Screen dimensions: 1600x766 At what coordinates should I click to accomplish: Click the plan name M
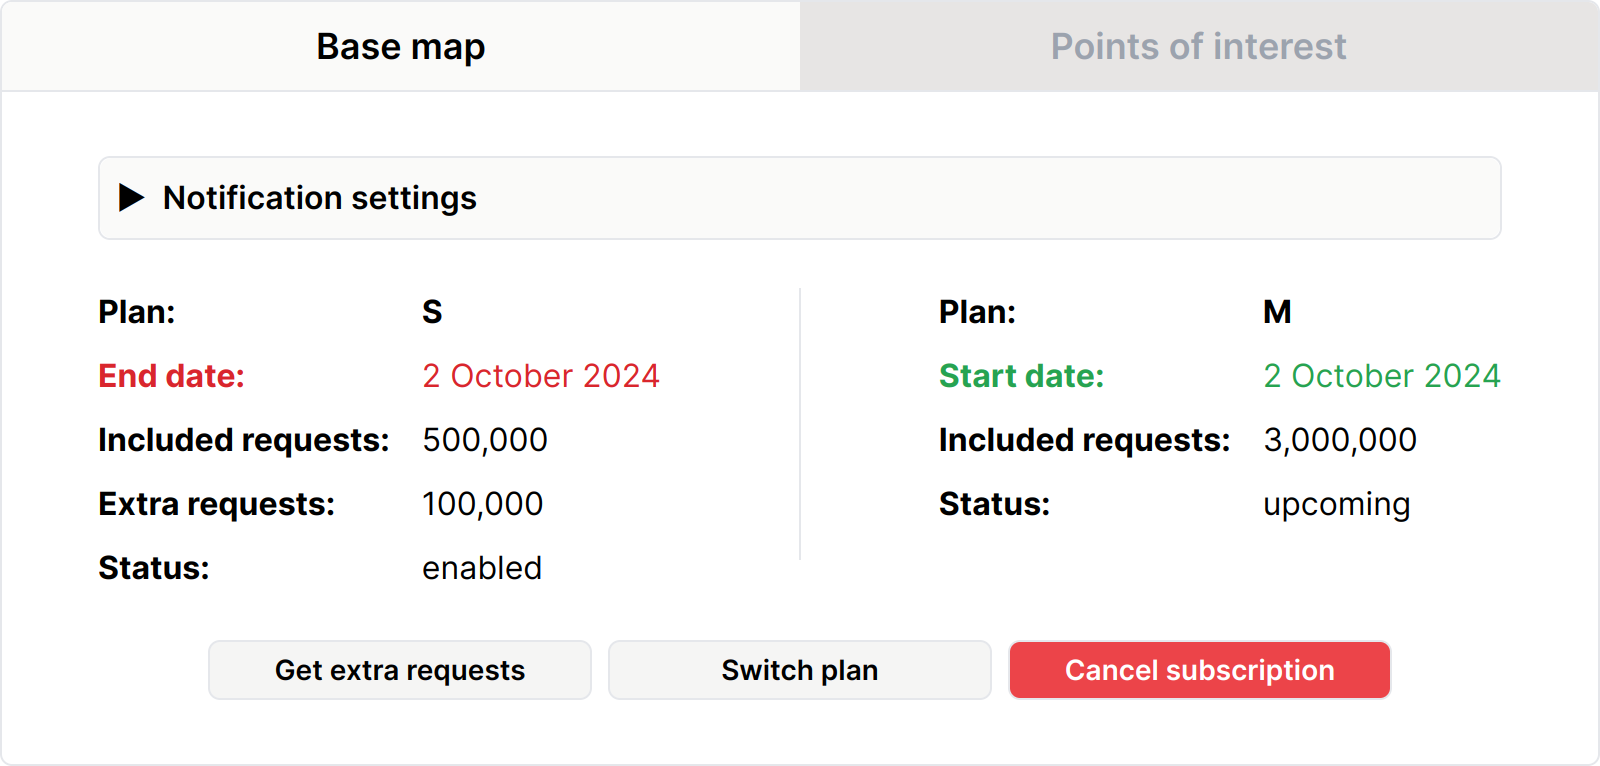click(1277, 312)
